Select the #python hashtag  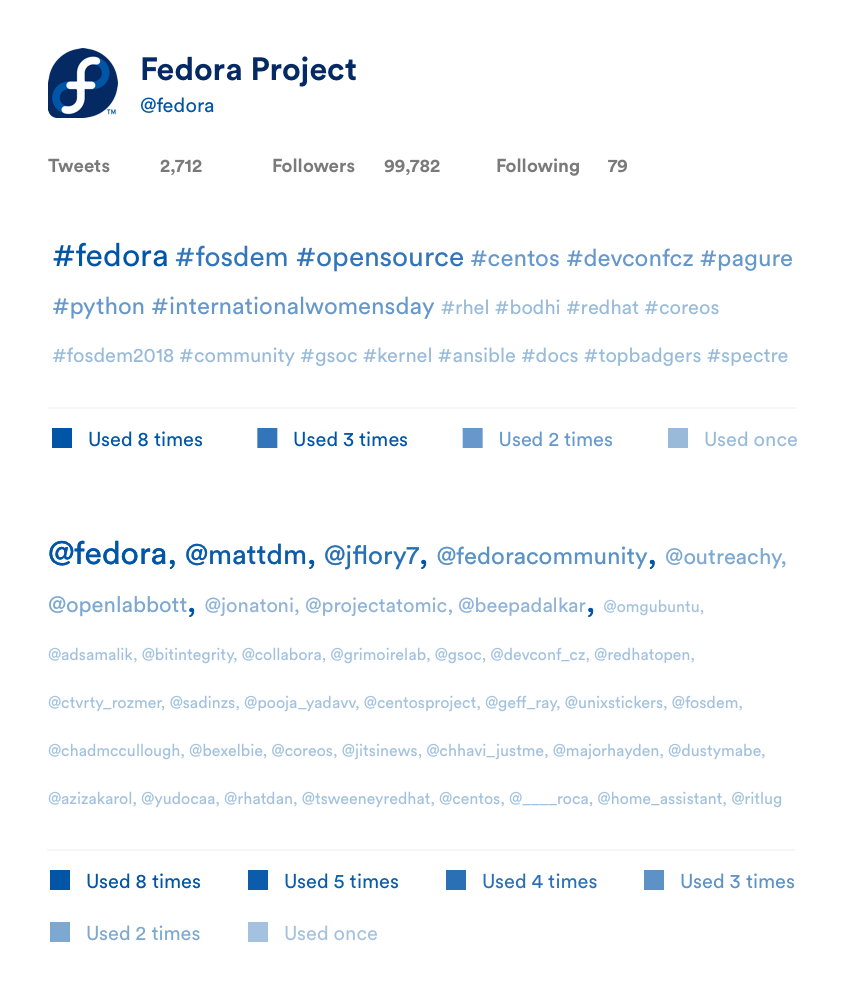click(x=98, y=307)
